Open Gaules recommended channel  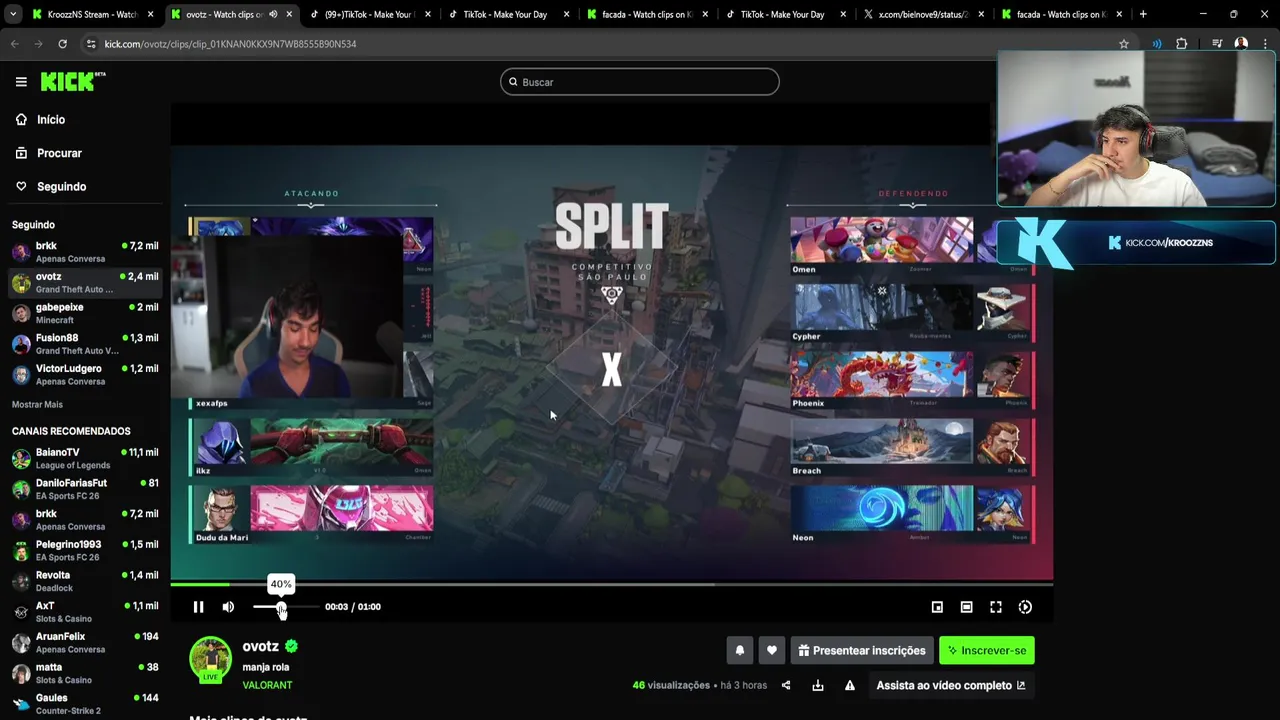click(84, 704)
